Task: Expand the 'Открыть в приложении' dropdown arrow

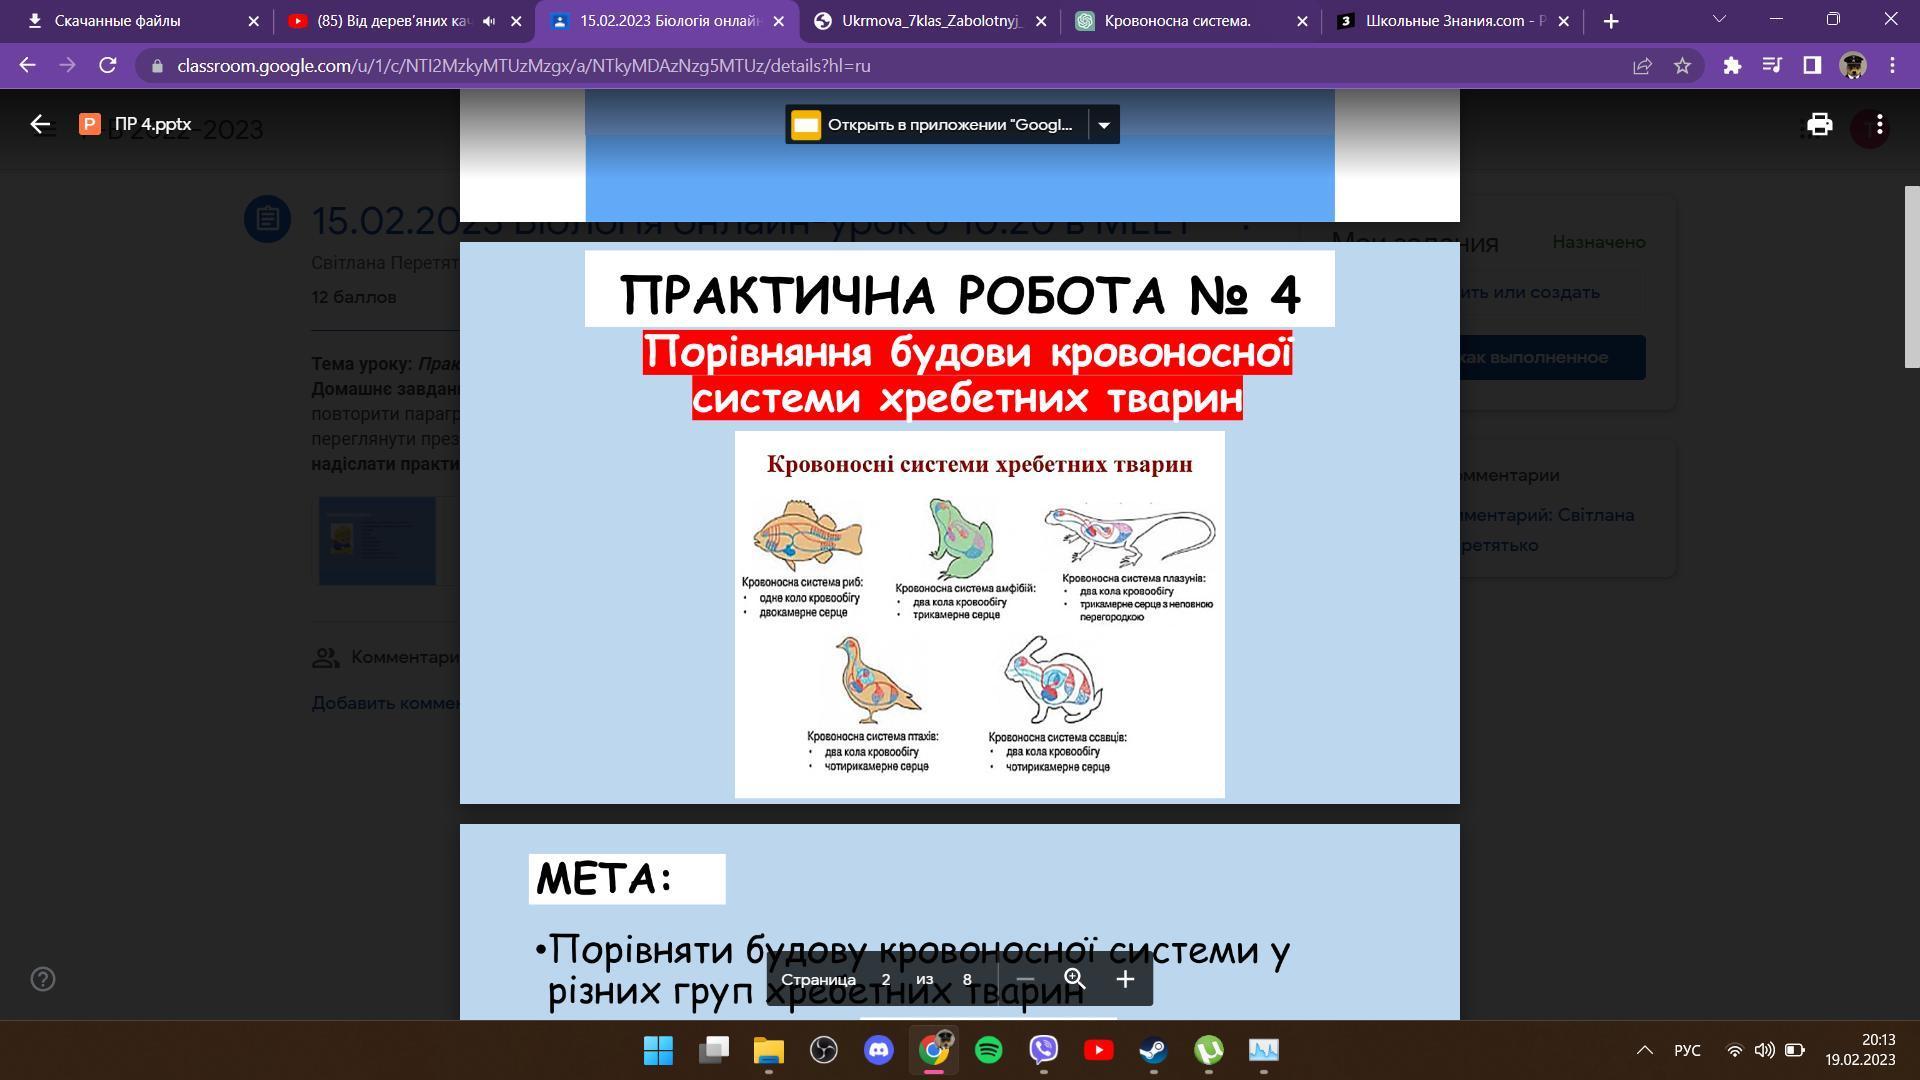Action: tap(1104, 125)
